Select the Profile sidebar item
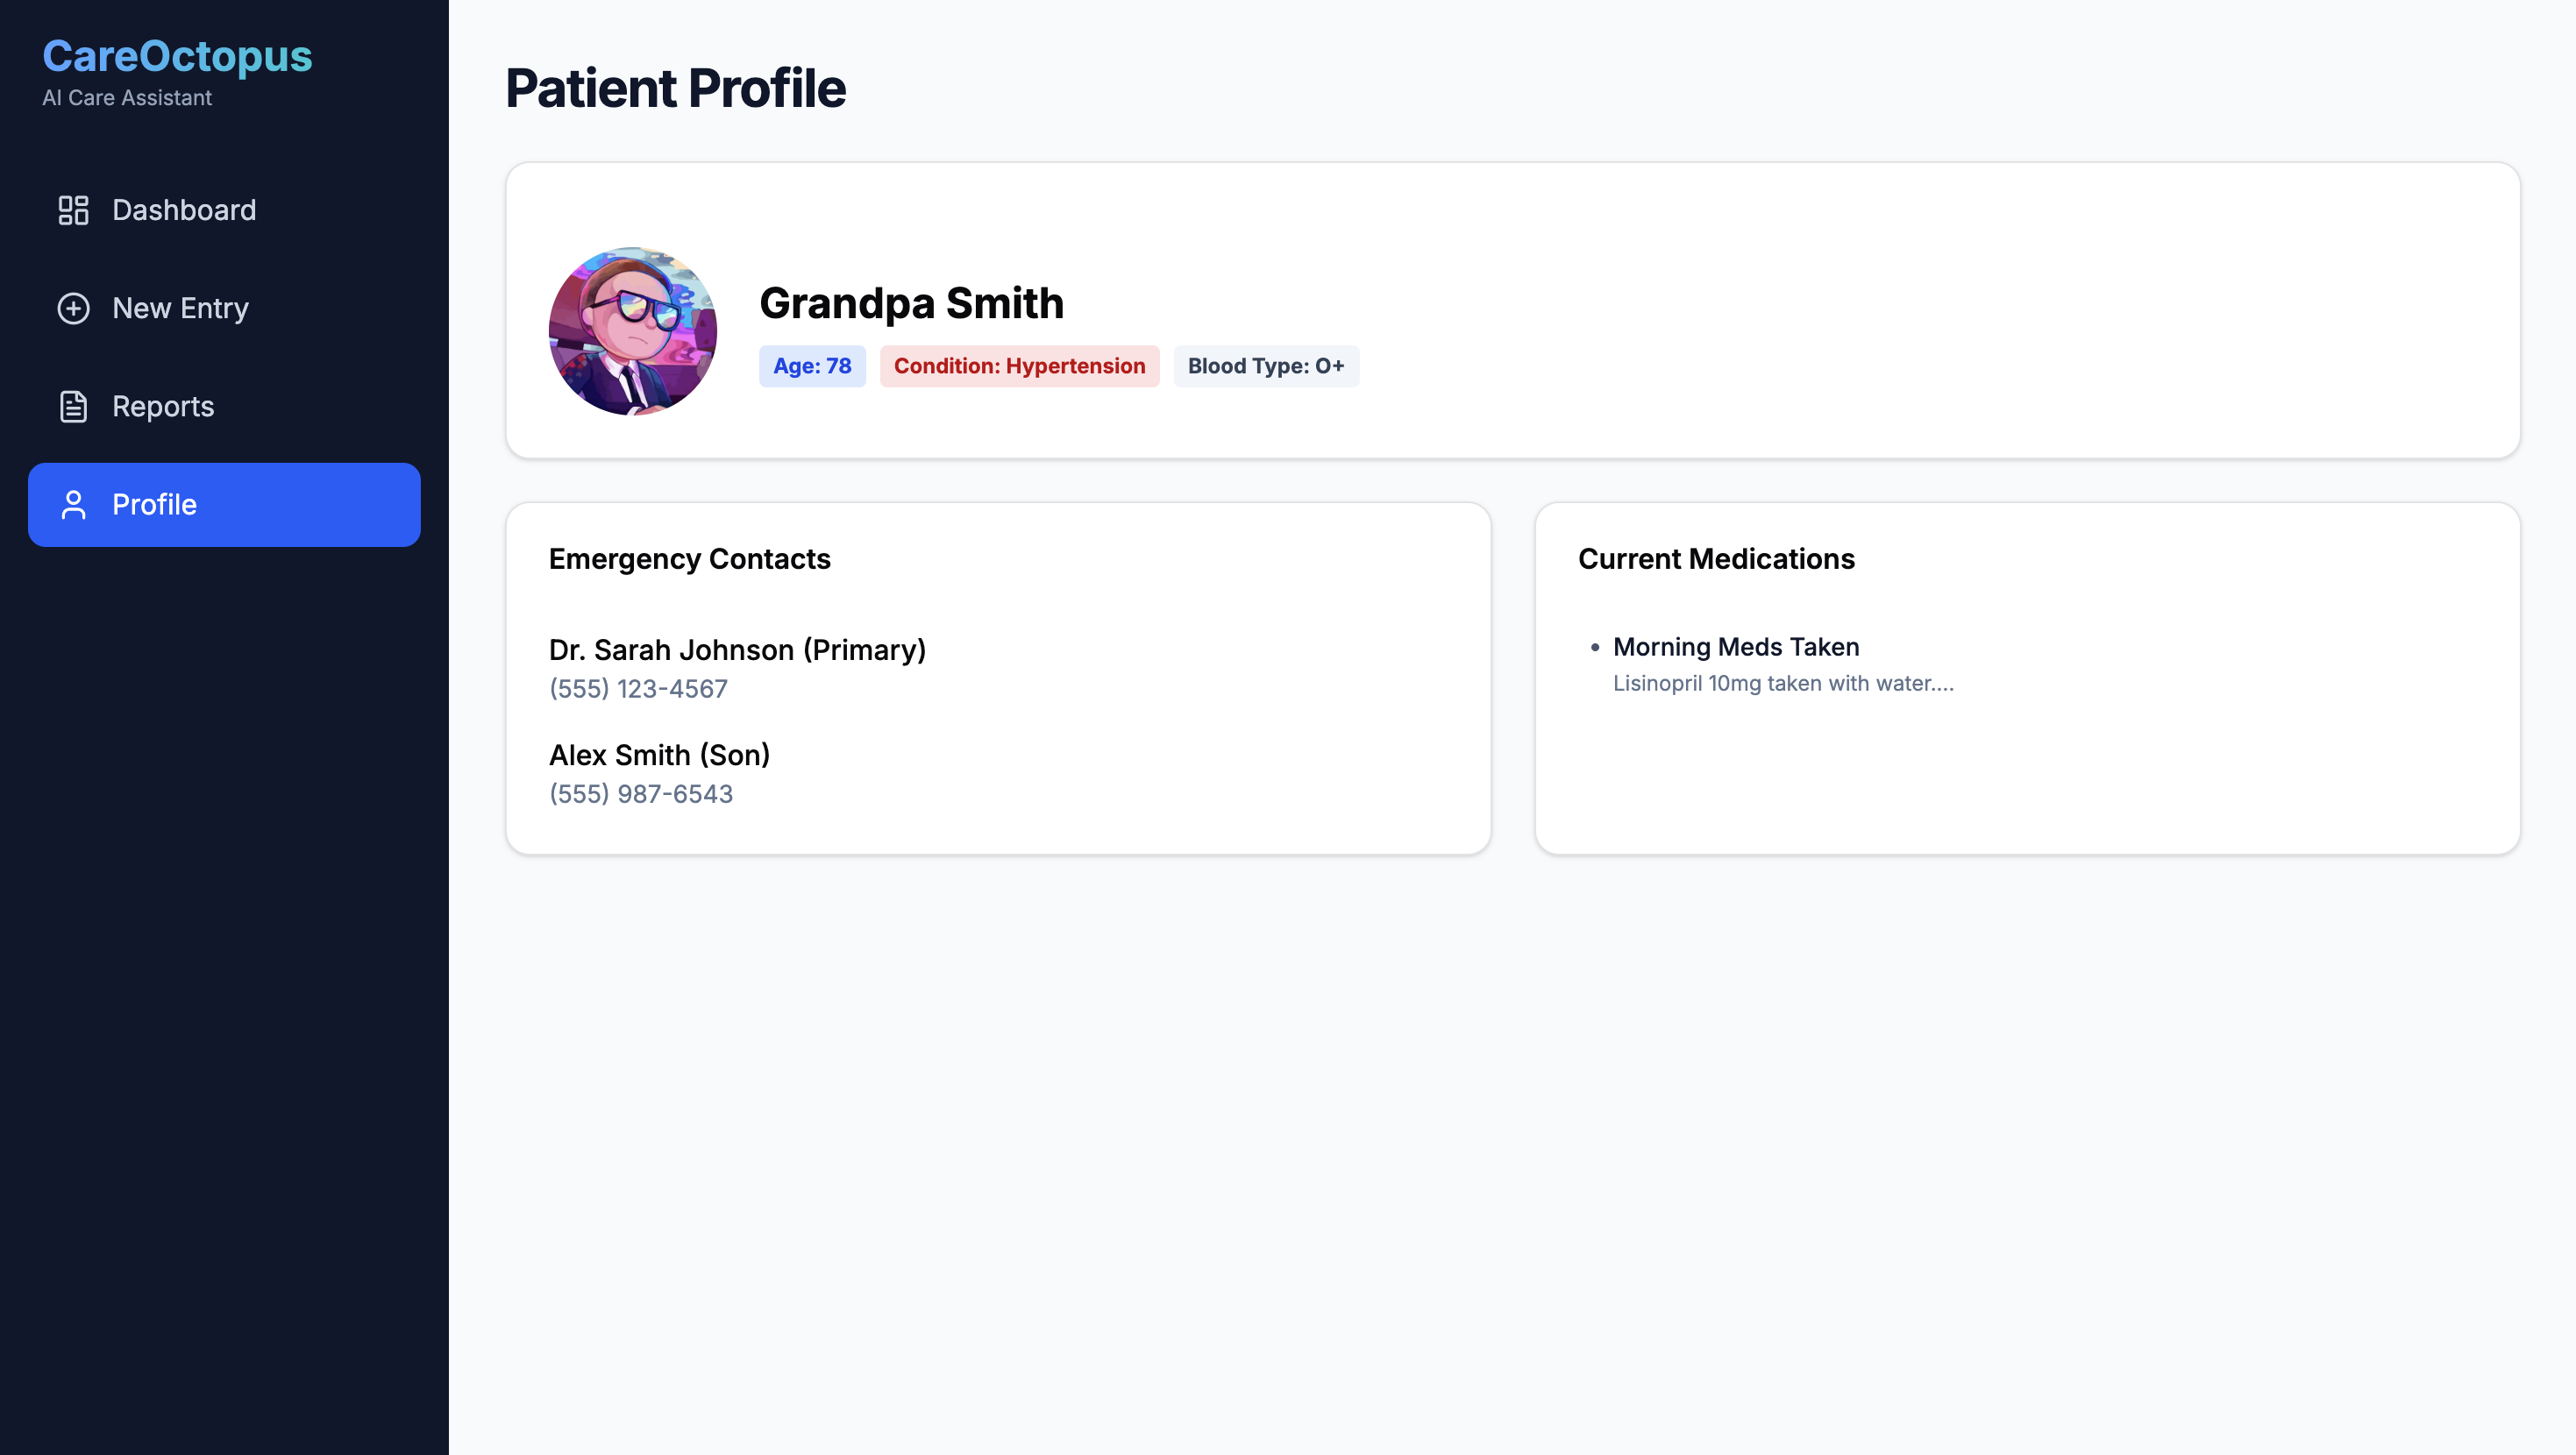The height and width of the screenshot is (1455, 2576). point(224,505)
